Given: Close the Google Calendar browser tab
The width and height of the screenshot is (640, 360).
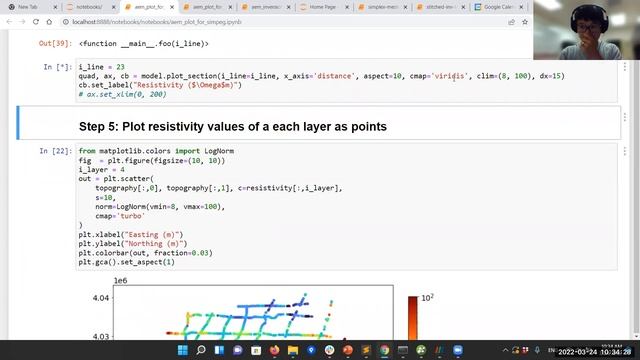Looking at the screenshot, I should 521,7.
